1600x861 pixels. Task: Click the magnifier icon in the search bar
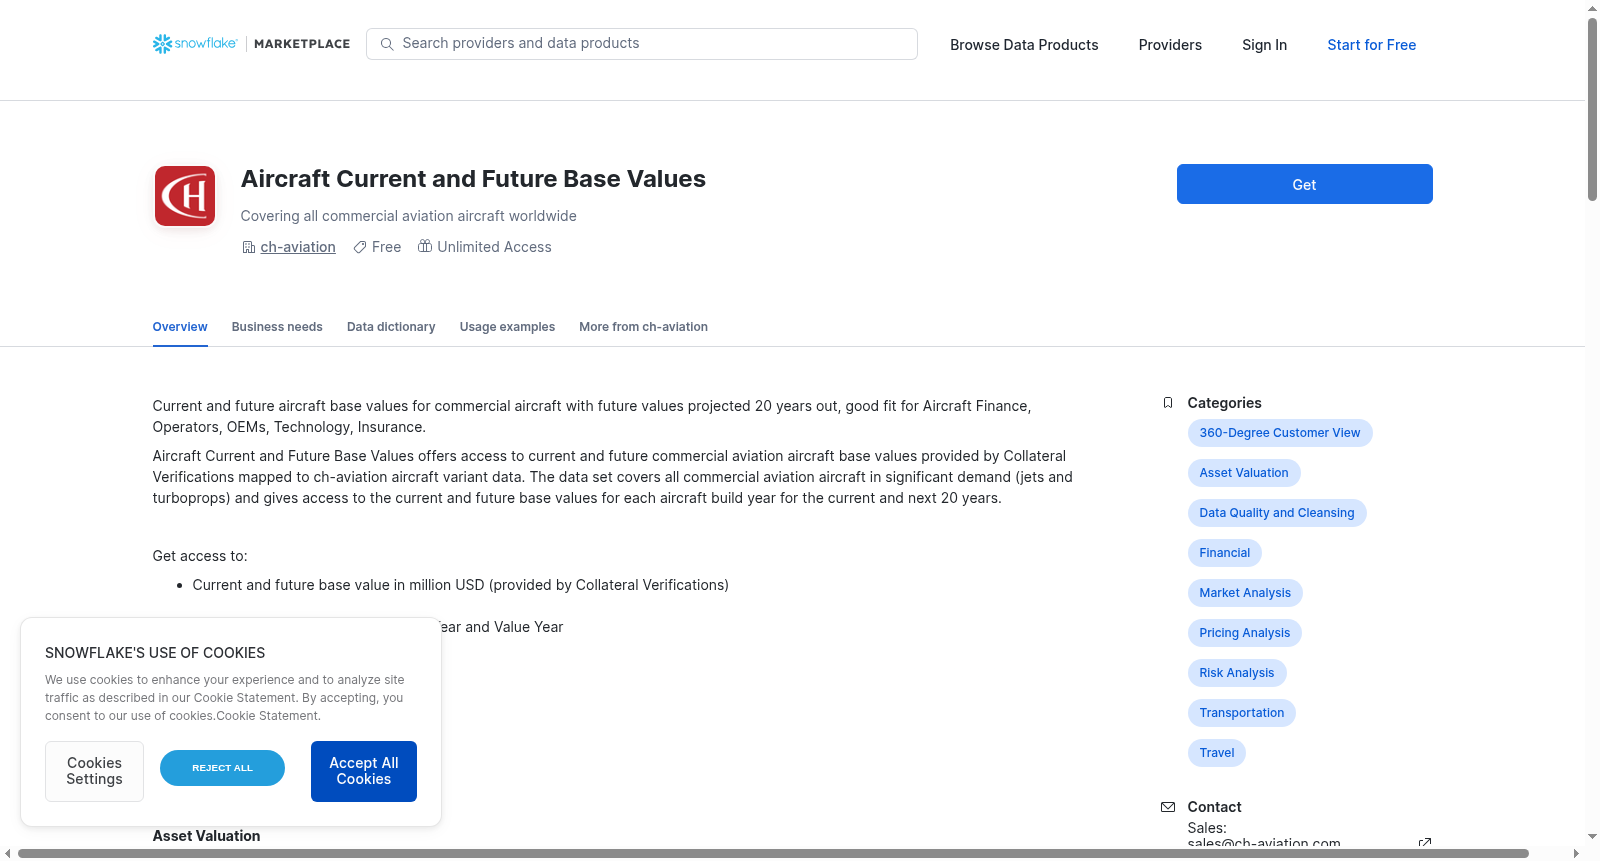[387, 44]
